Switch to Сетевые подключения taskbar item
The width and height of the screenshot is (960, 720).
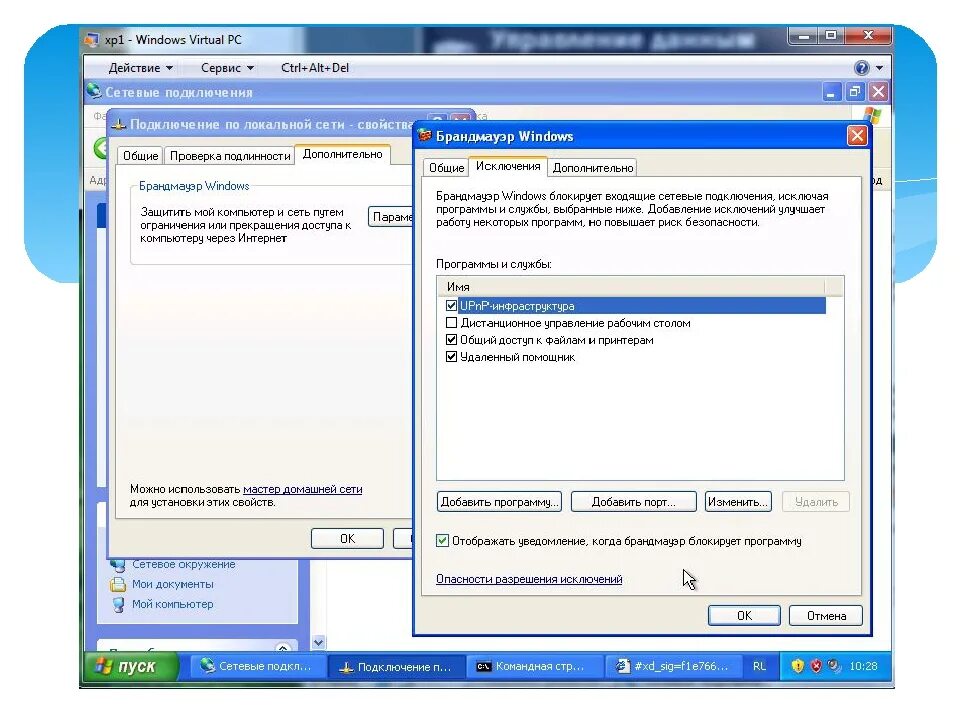pos(256,666)
